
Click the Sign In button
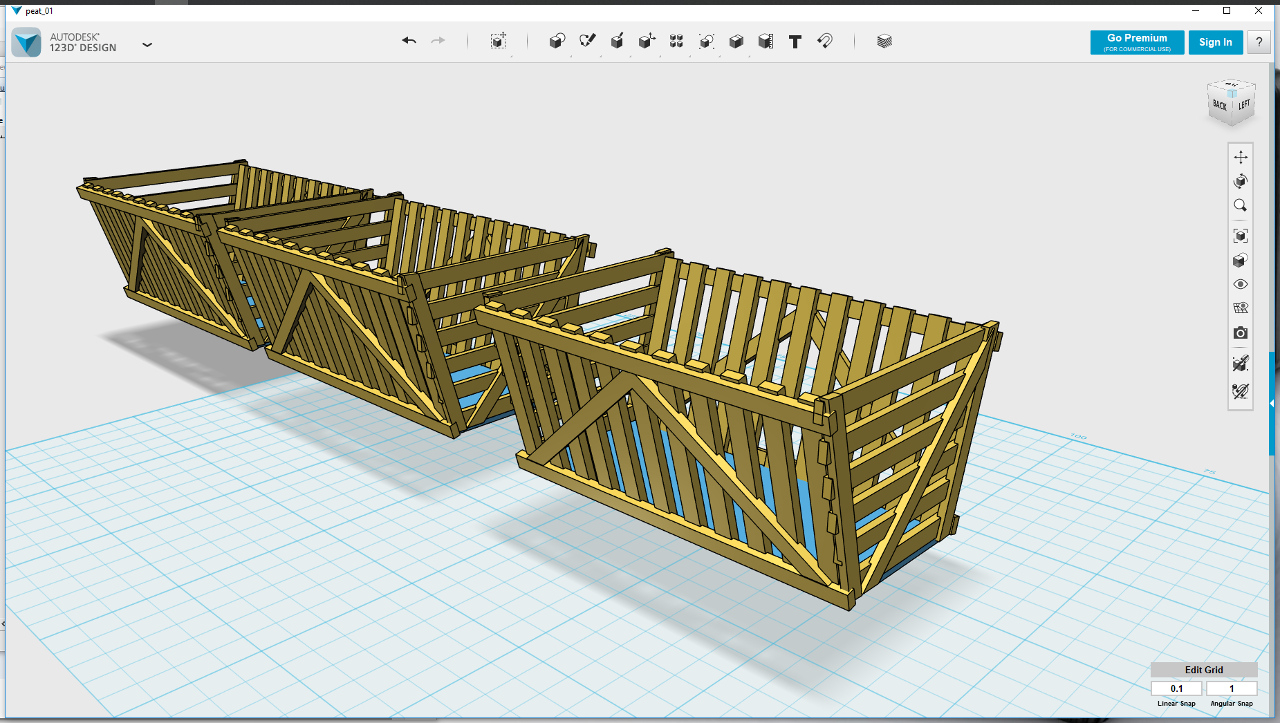(x=1216, y=42)
